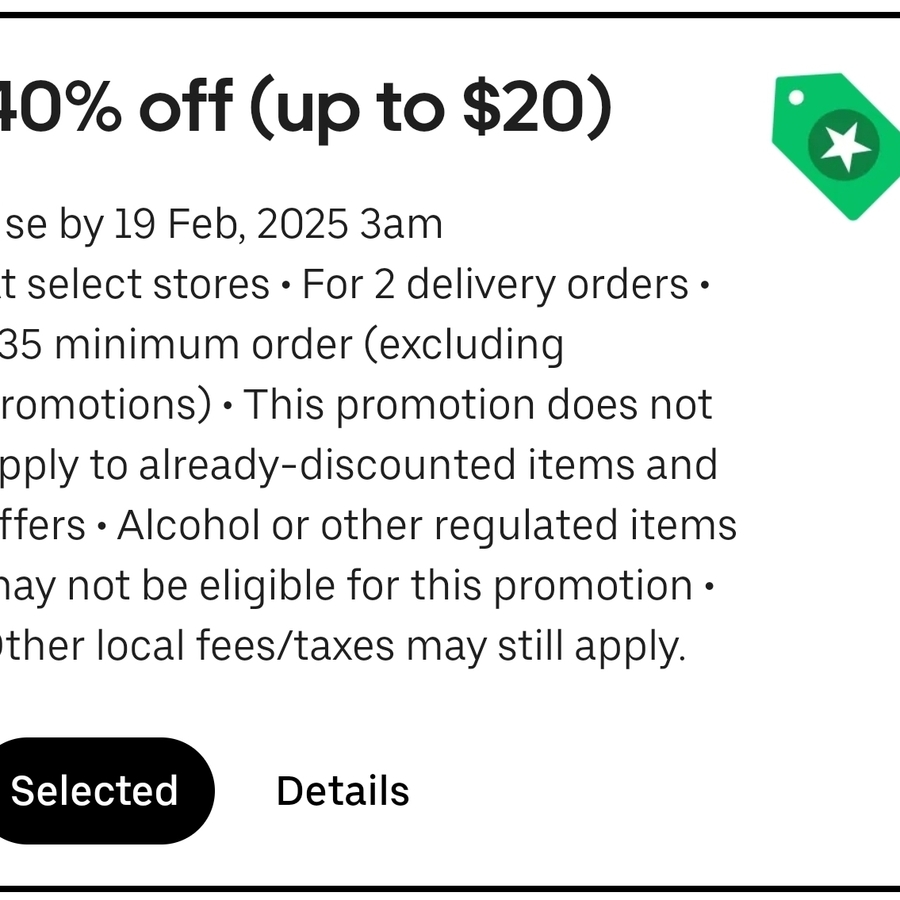Open the promotion Details
The height and width of the screenshot is (900, 900).
click(342, 790)
